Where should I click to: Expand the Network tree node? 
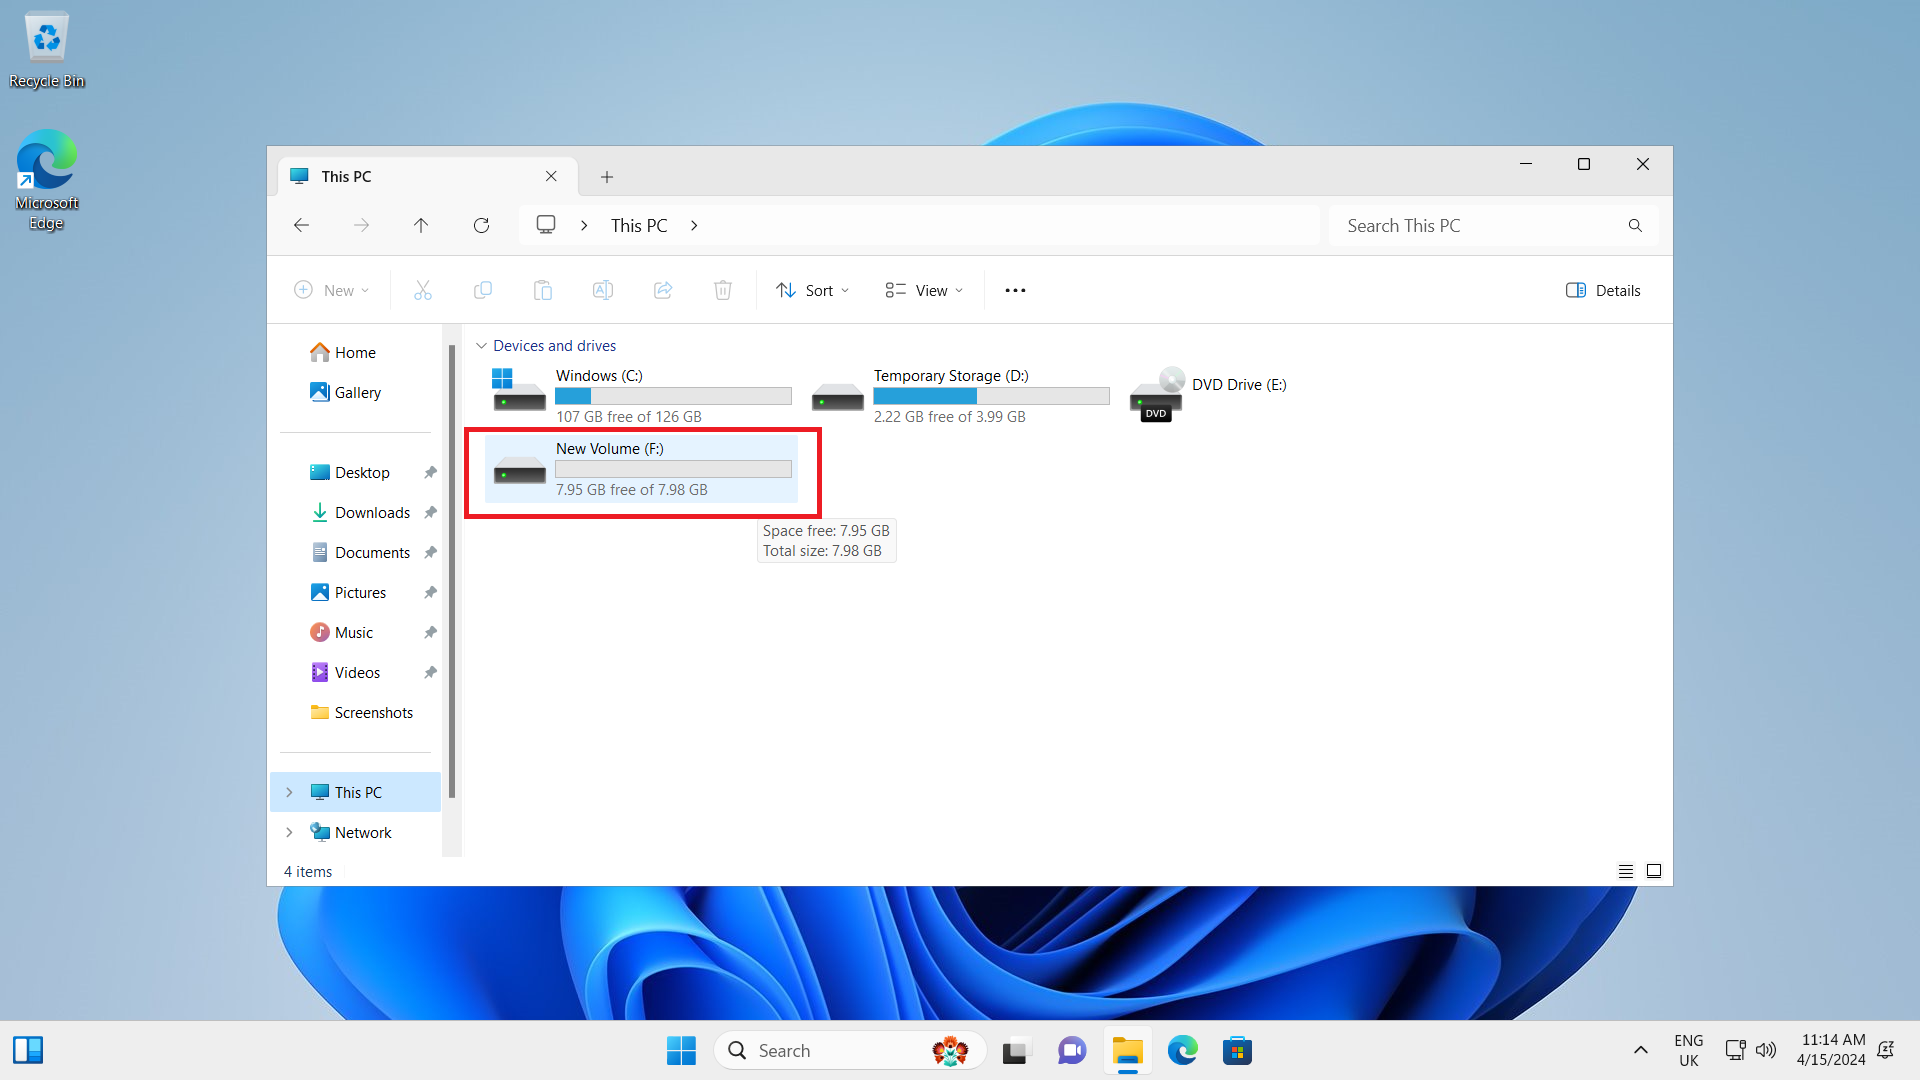(289, 833)
